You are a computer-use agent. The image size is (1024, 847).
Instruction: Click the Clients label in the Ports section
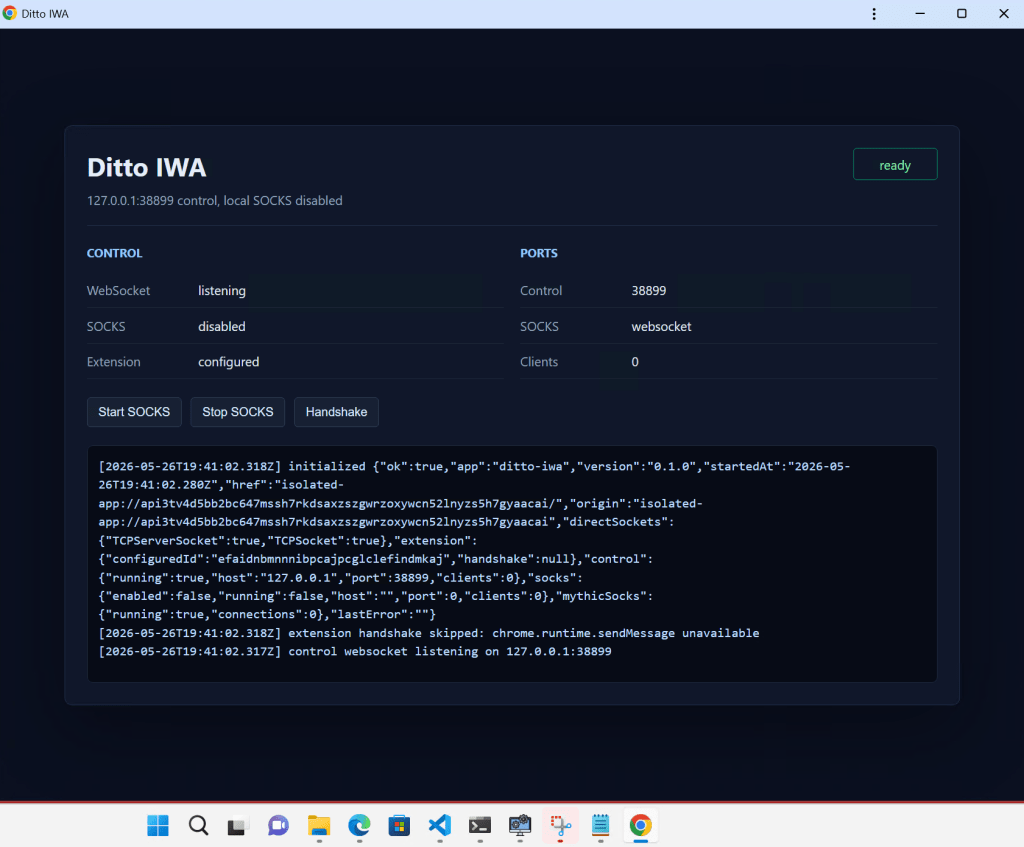(539, 362)
